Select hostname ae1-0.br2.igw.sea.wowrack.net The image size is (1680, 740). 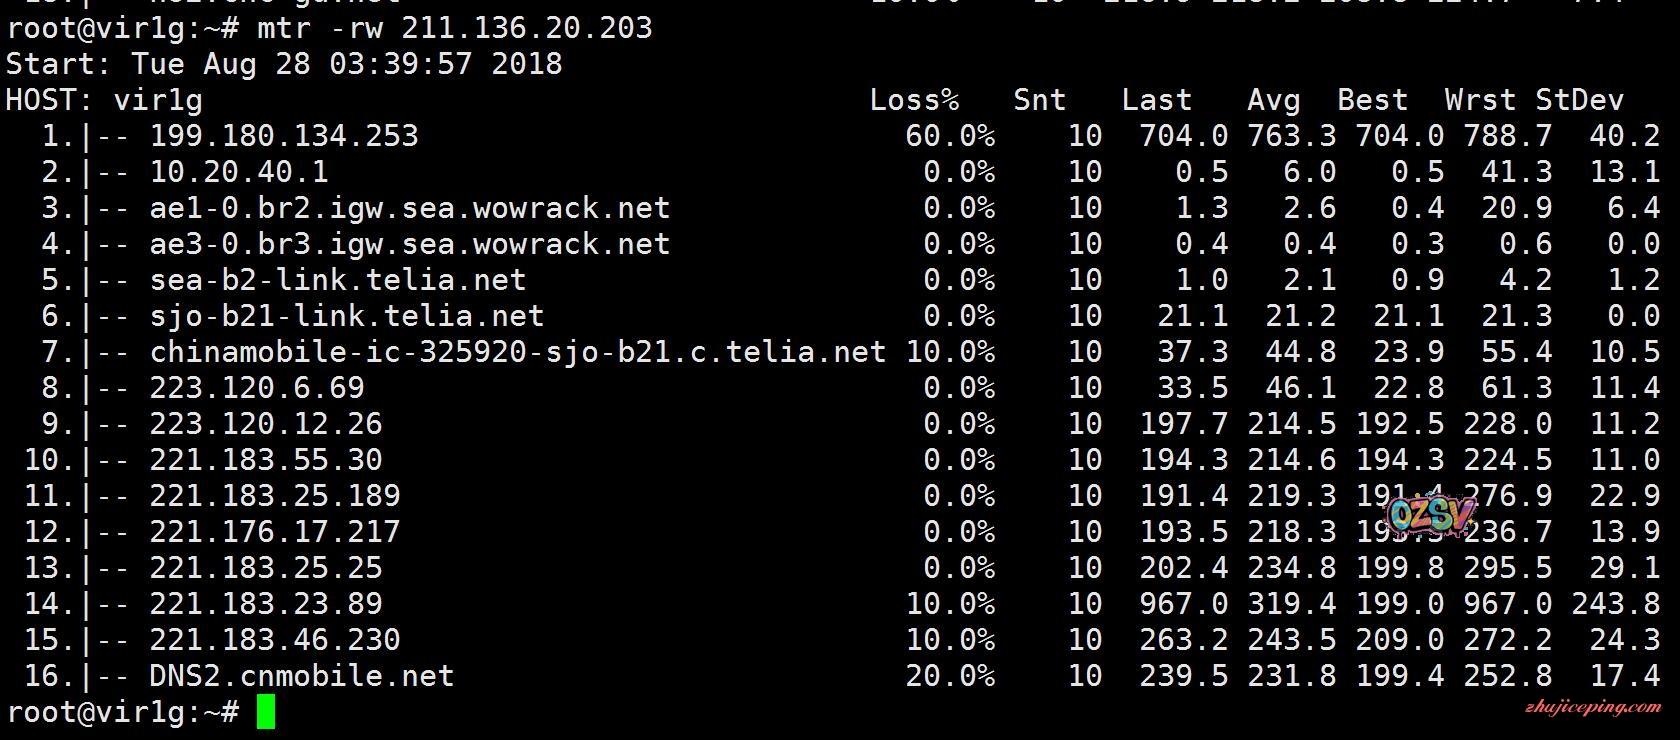click(410, 208)
